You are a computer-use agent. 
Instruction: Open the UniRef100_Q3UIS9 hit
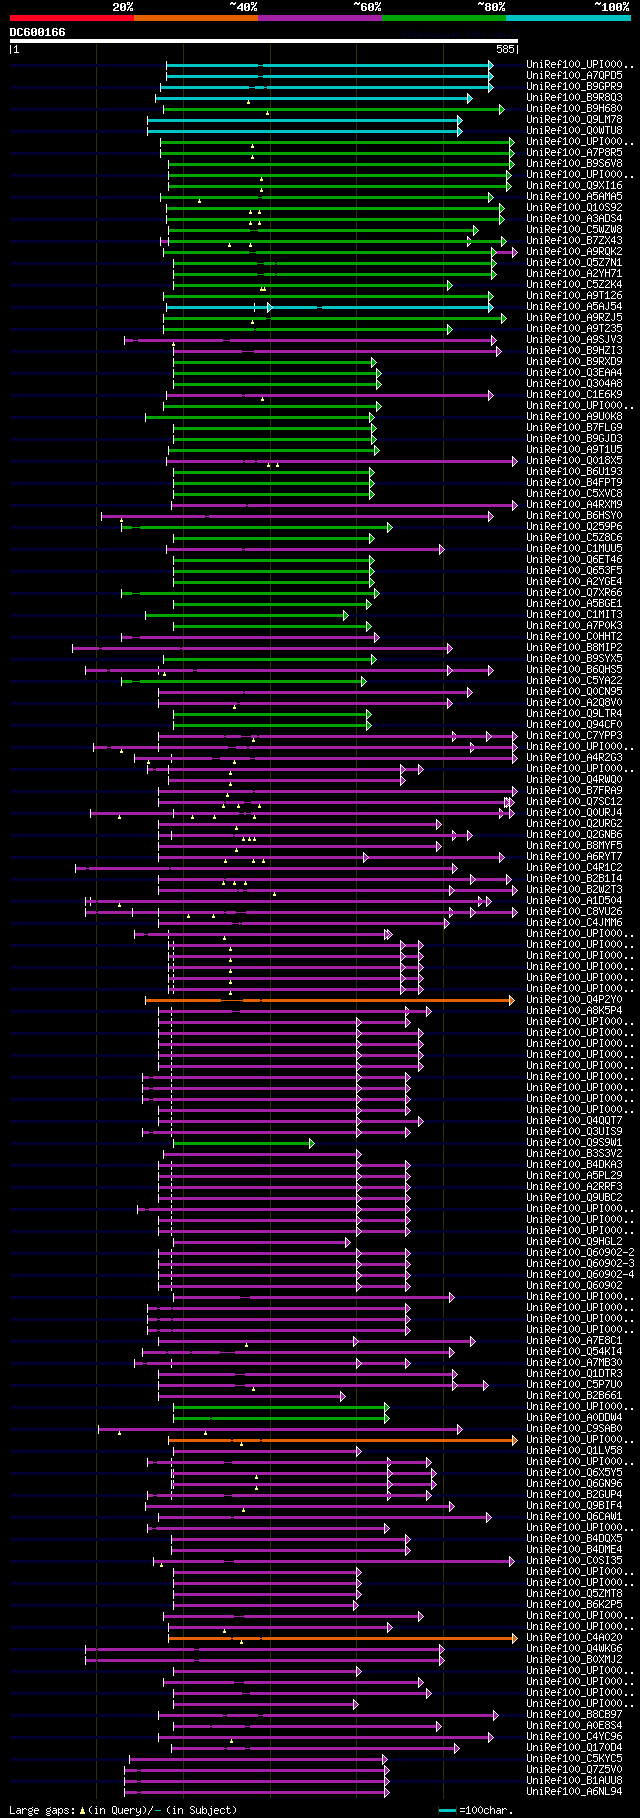coord(574,1132)
